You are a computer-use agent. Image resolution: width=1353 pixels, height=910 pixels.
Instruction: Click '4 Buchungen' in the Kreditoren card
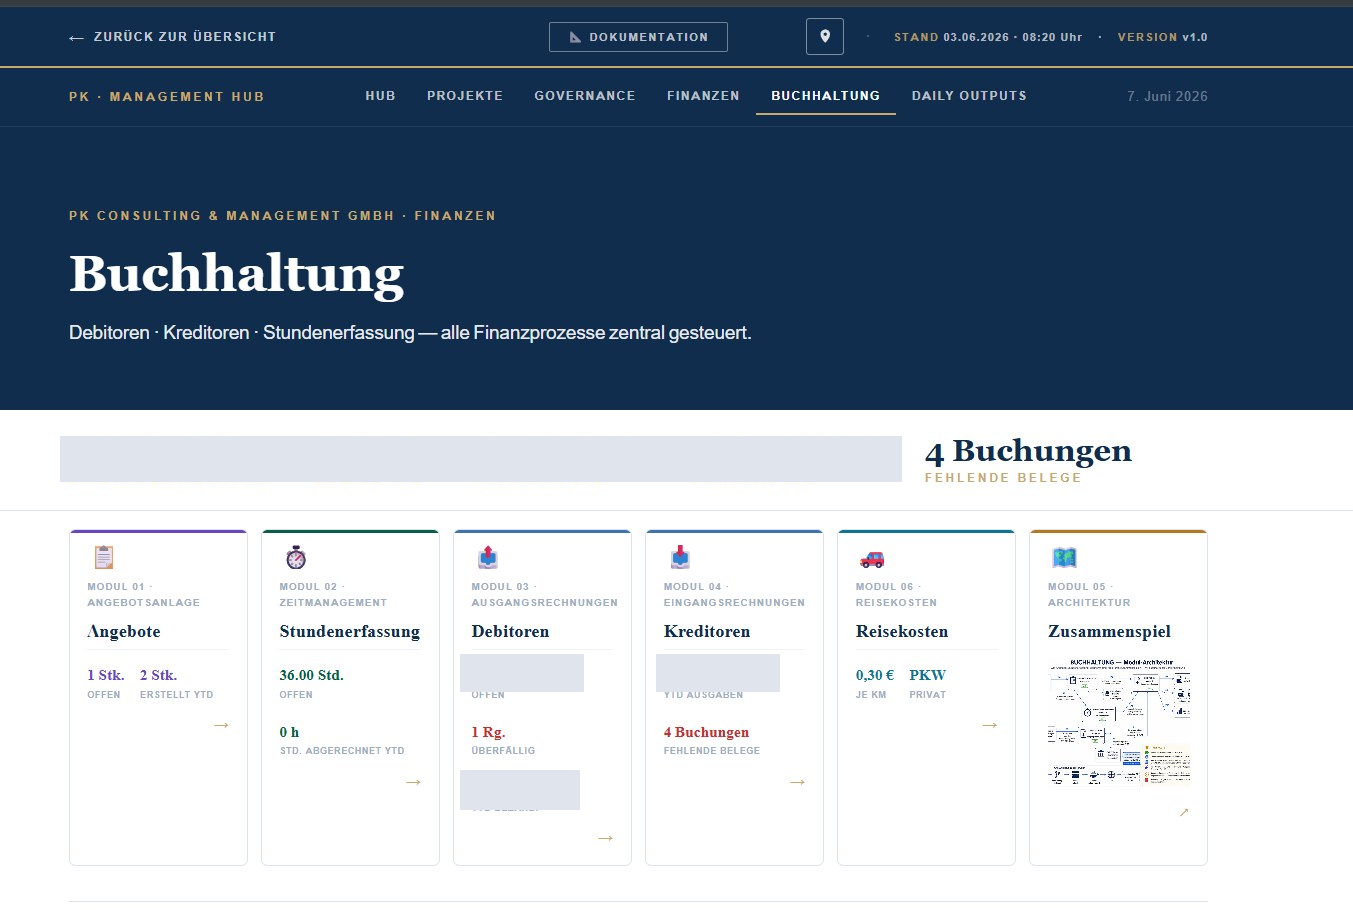[706, 732]
